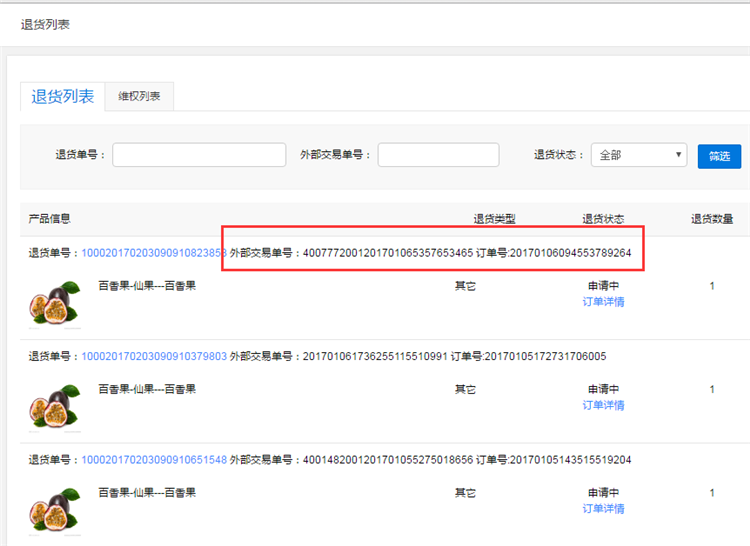Click into the 外部交易单号 search box
The image size is (750, 546).
point(438,155)
